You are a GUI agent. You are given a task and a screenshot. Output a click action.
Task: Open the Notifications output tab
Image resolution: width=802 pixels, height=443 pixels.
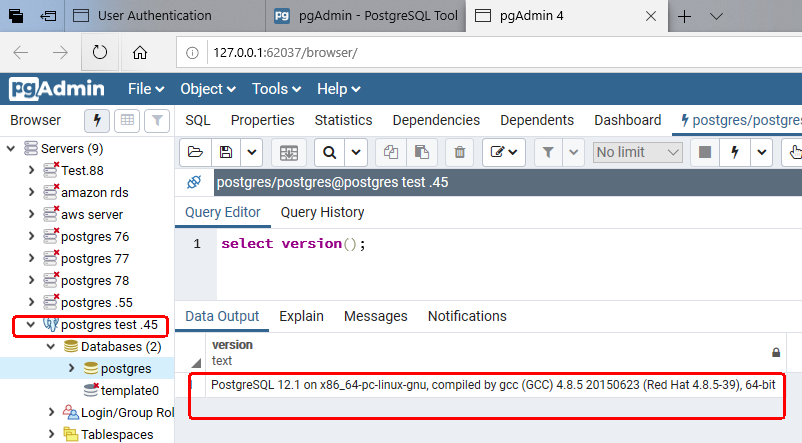click(x=467, y=316)
